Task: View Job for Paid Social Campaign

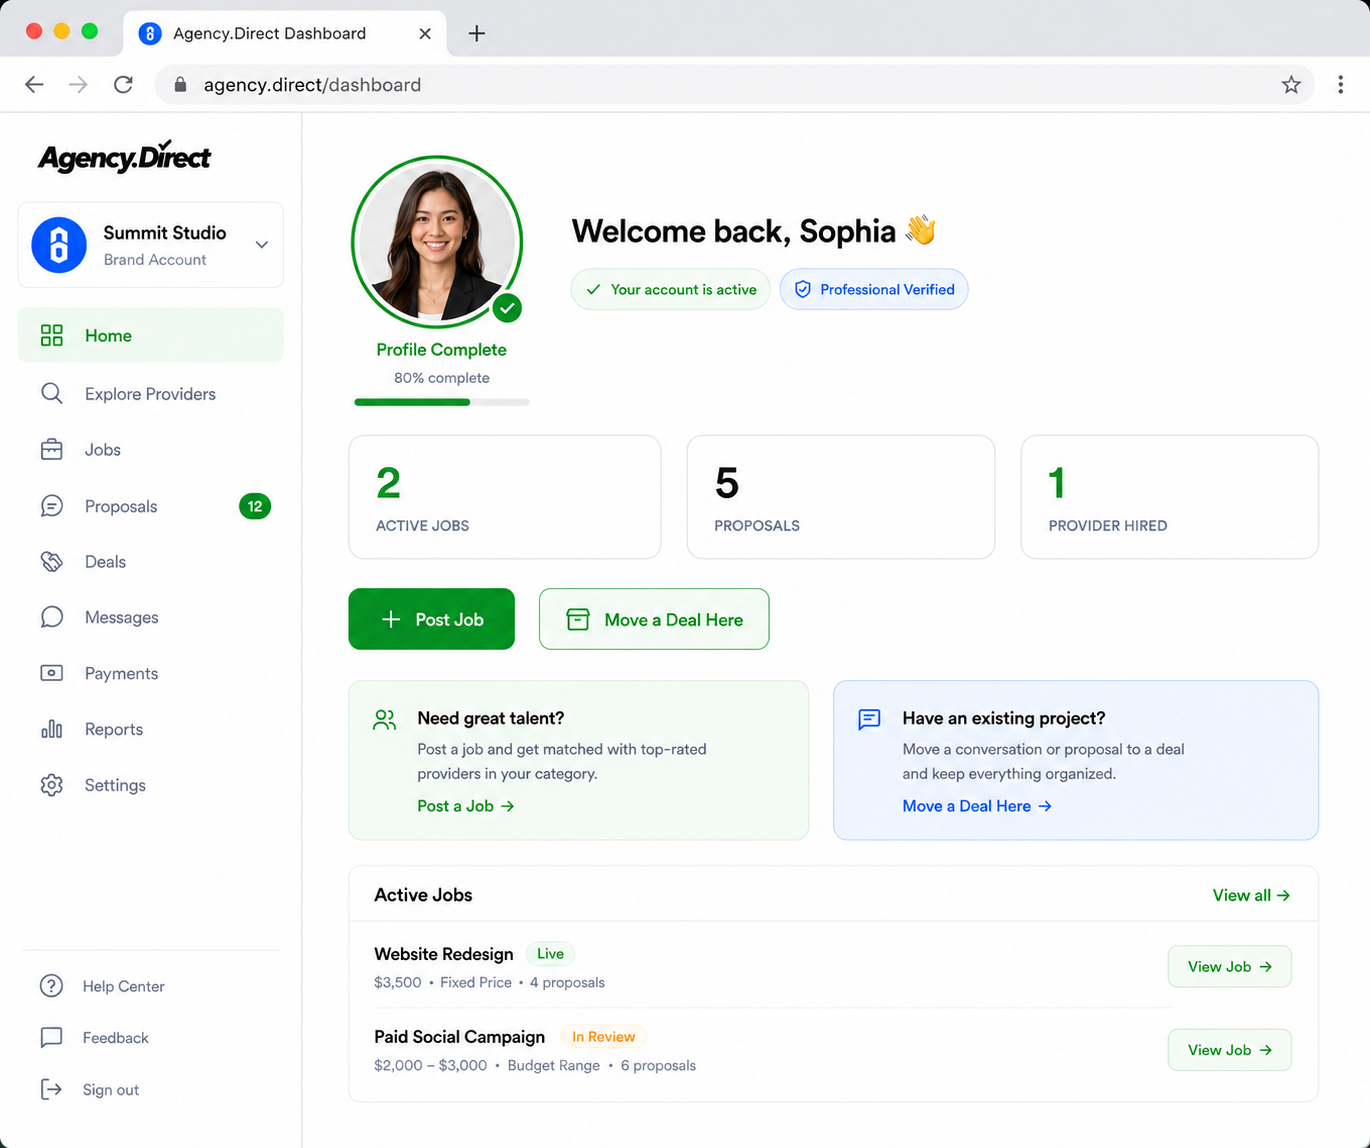Action: tap(1229, 1050)
